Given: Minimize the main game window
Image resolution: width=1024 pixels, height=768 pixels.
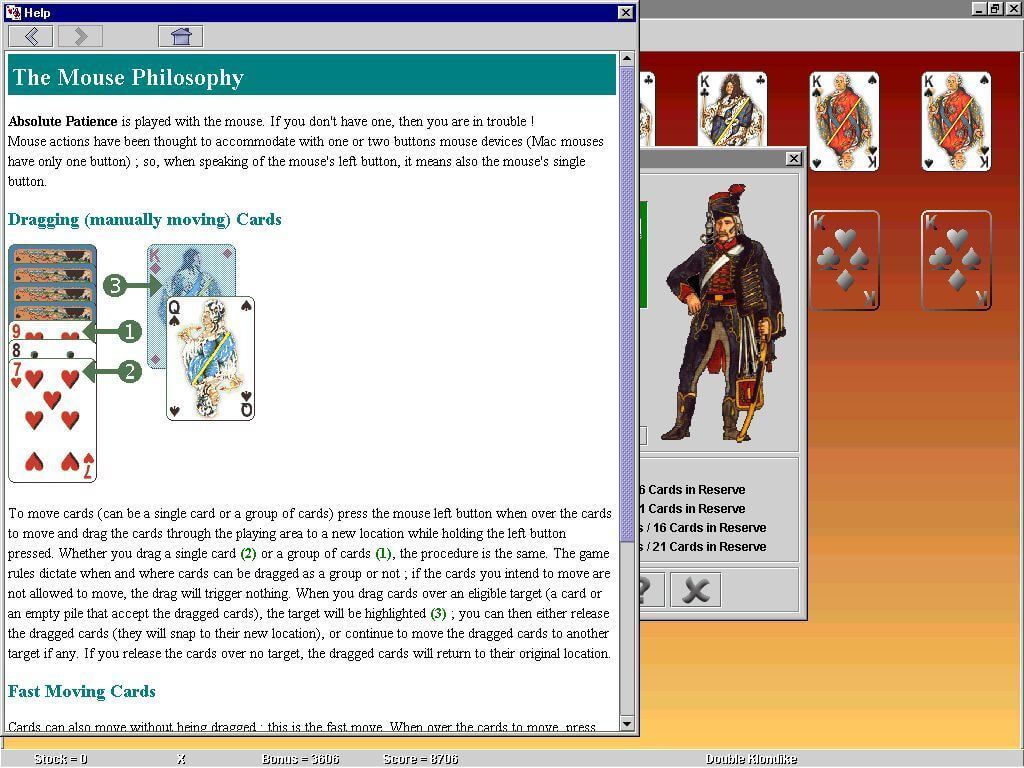Looking at the screenshot, I should [x=978, y=8].
